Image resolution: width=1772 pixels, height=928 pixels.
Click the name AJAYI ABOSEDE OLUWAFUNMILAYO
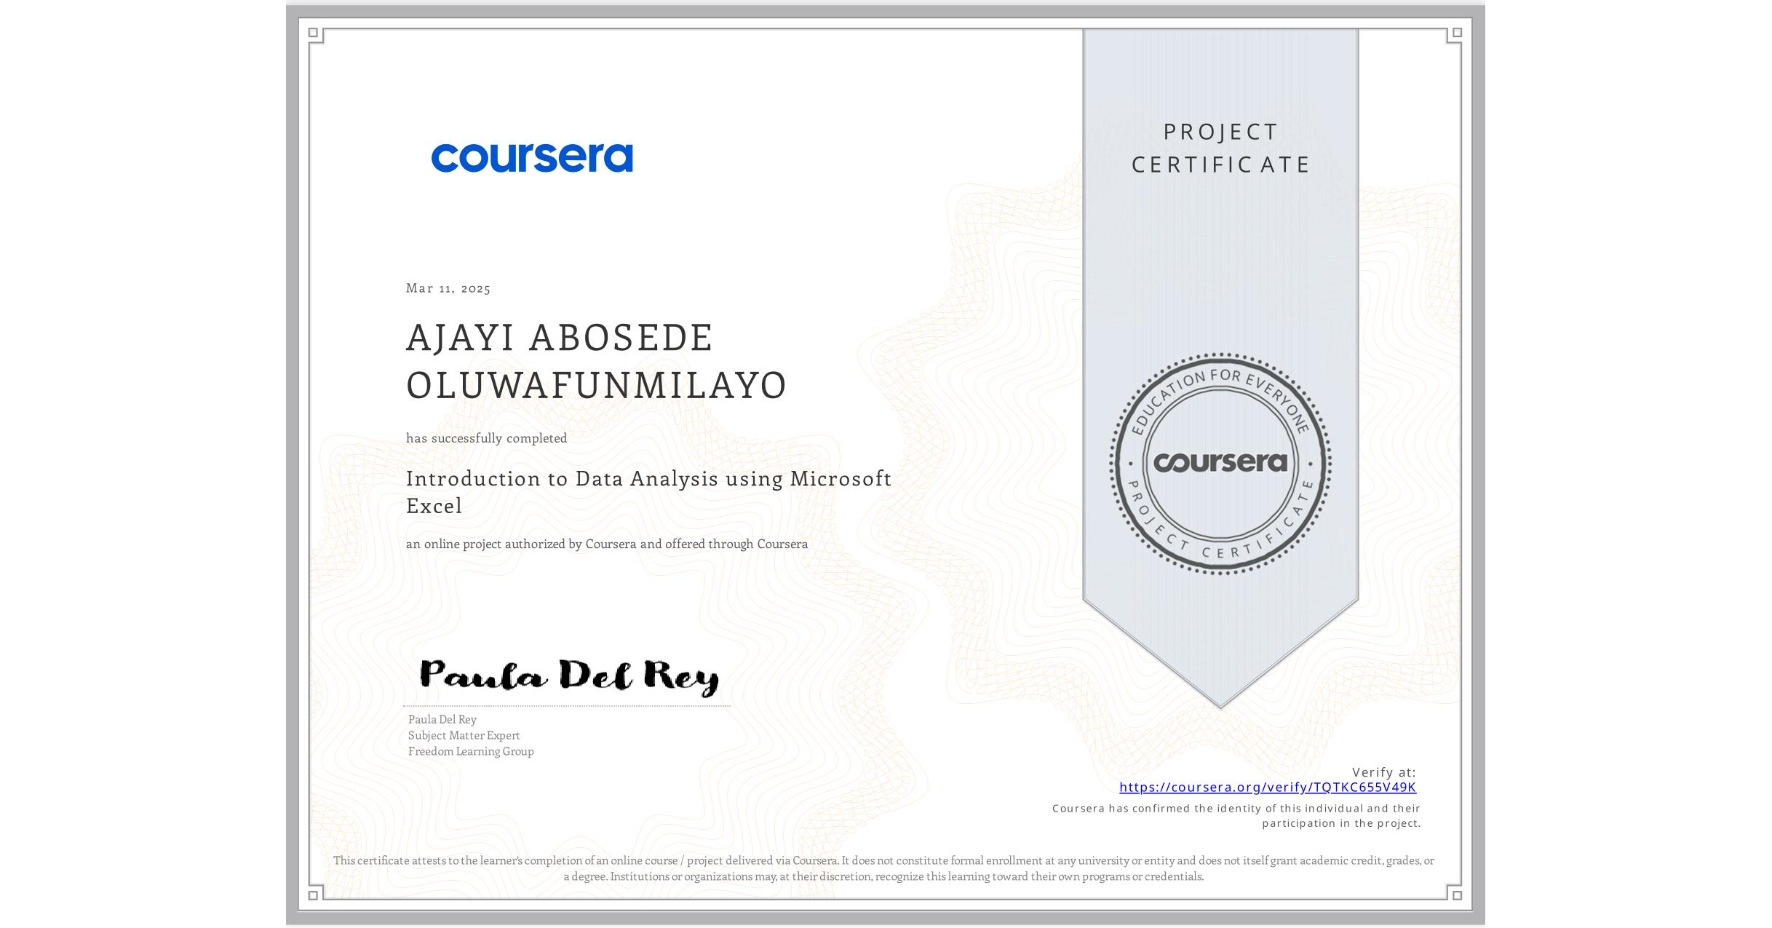coord(597,361)
